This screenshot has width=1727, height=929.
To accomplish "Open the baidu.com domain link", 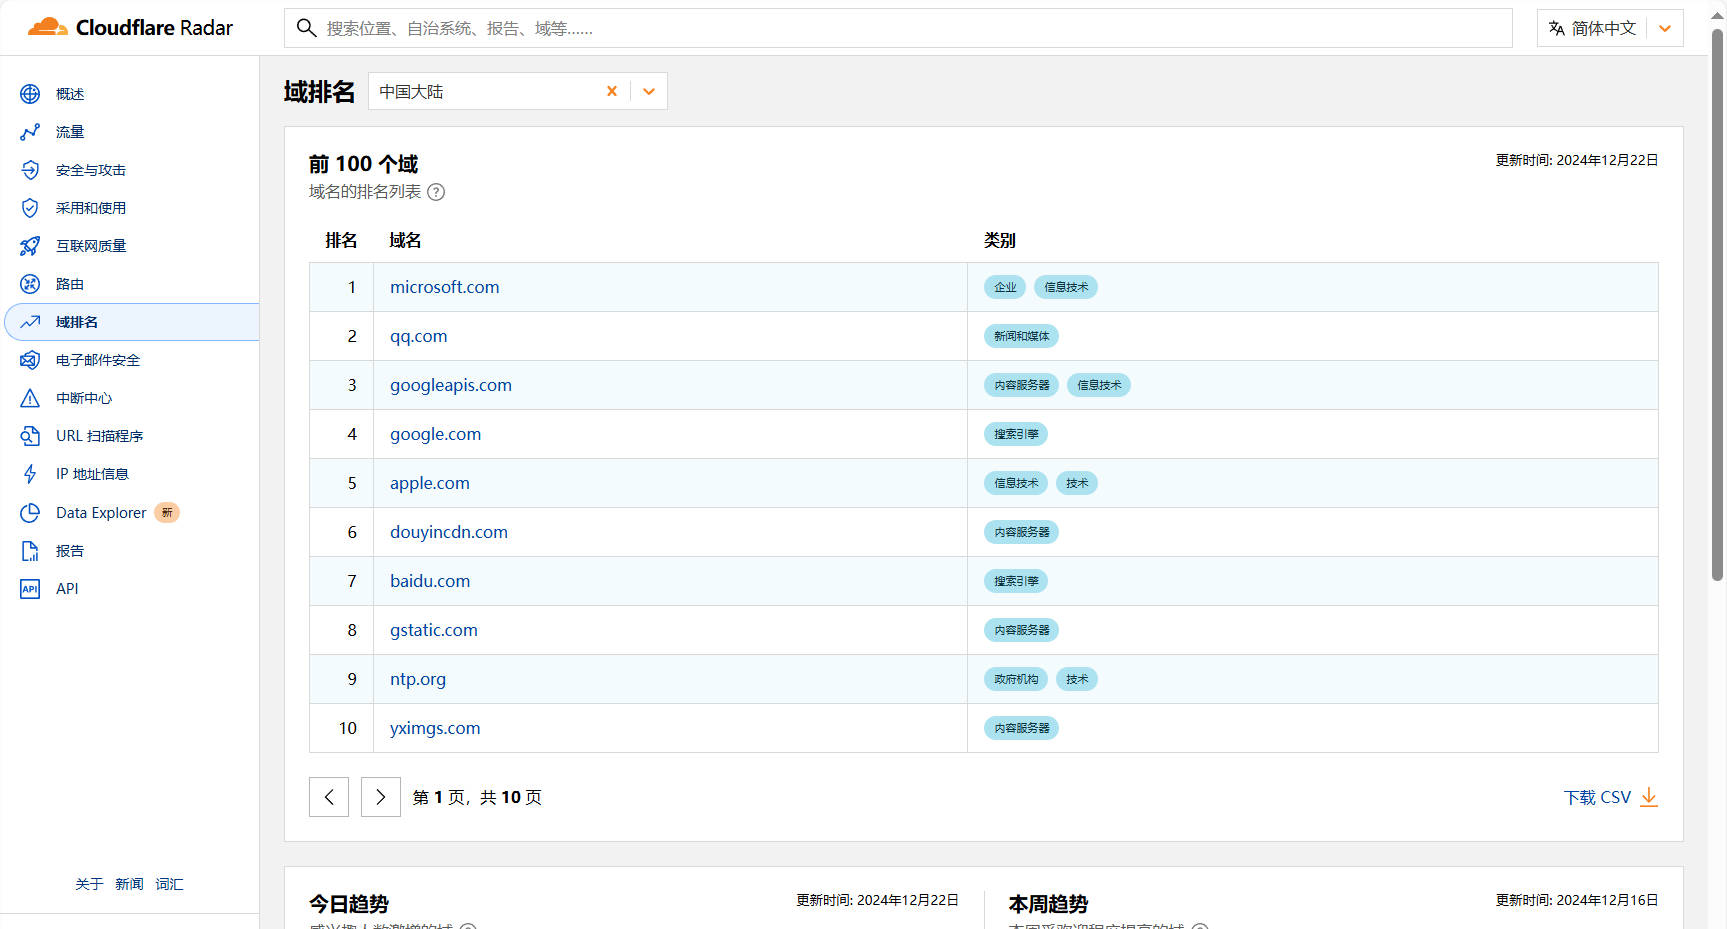I will (429, 581).
